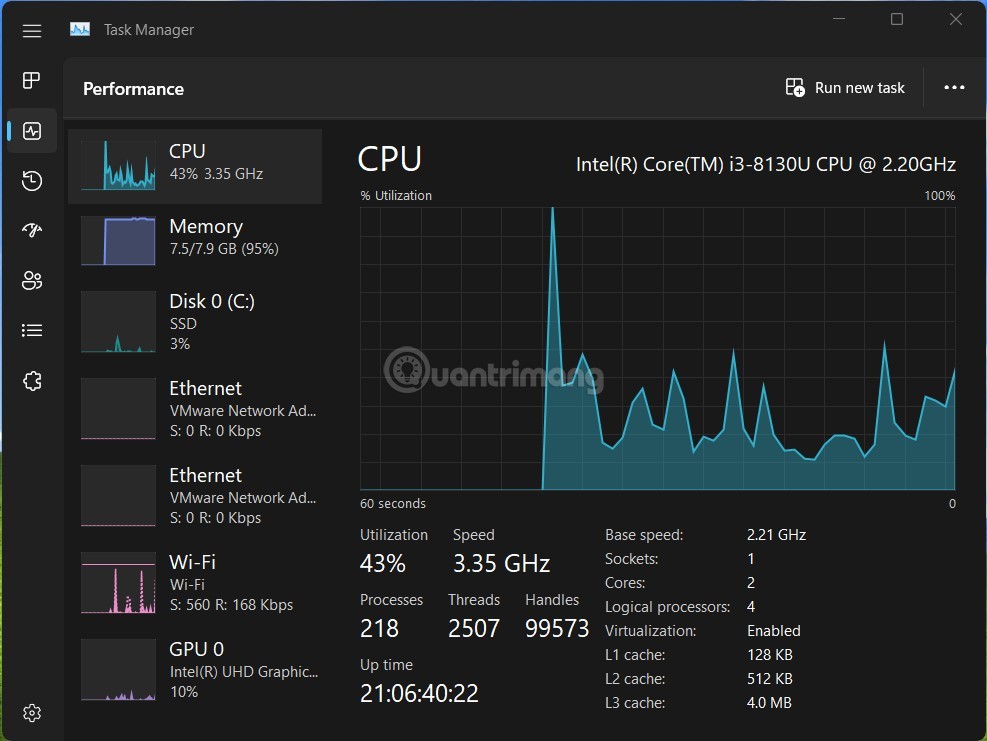987x741 pixels.
Task: Open the App history page
Action: [31, 181]
